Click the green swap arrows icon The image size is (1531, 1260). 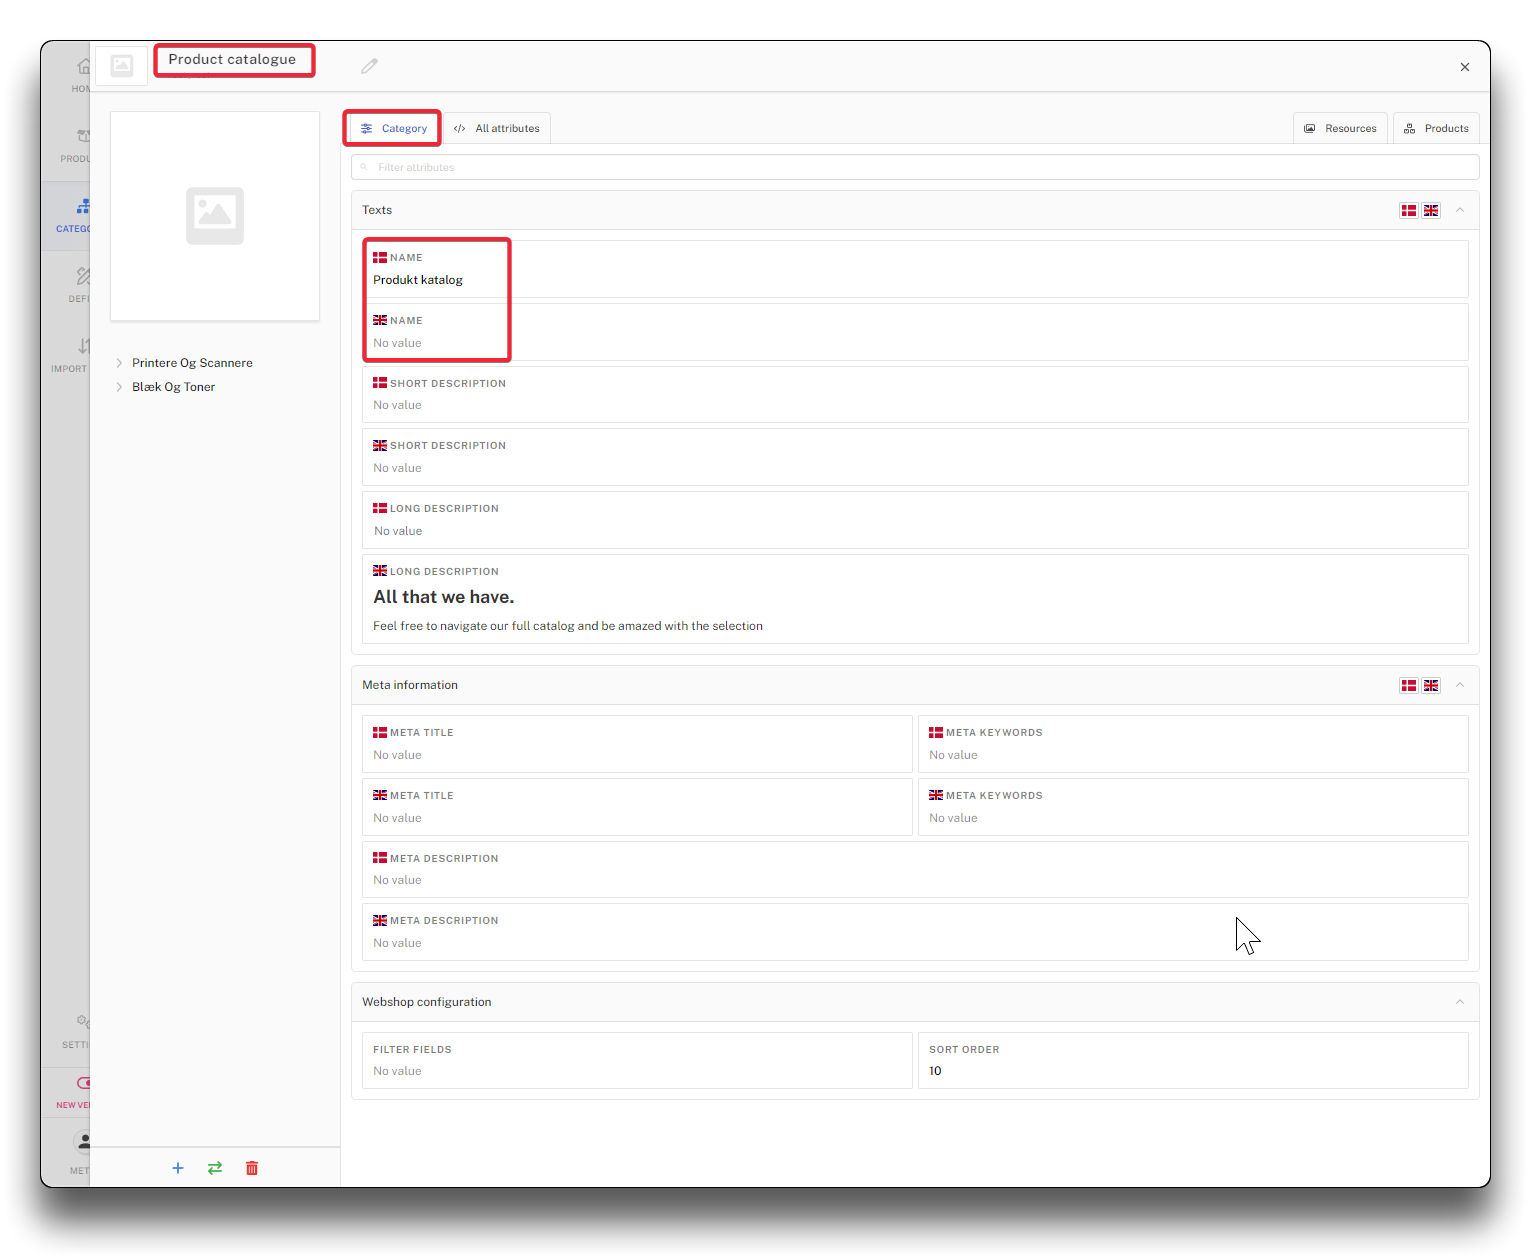coord(215,1168)
